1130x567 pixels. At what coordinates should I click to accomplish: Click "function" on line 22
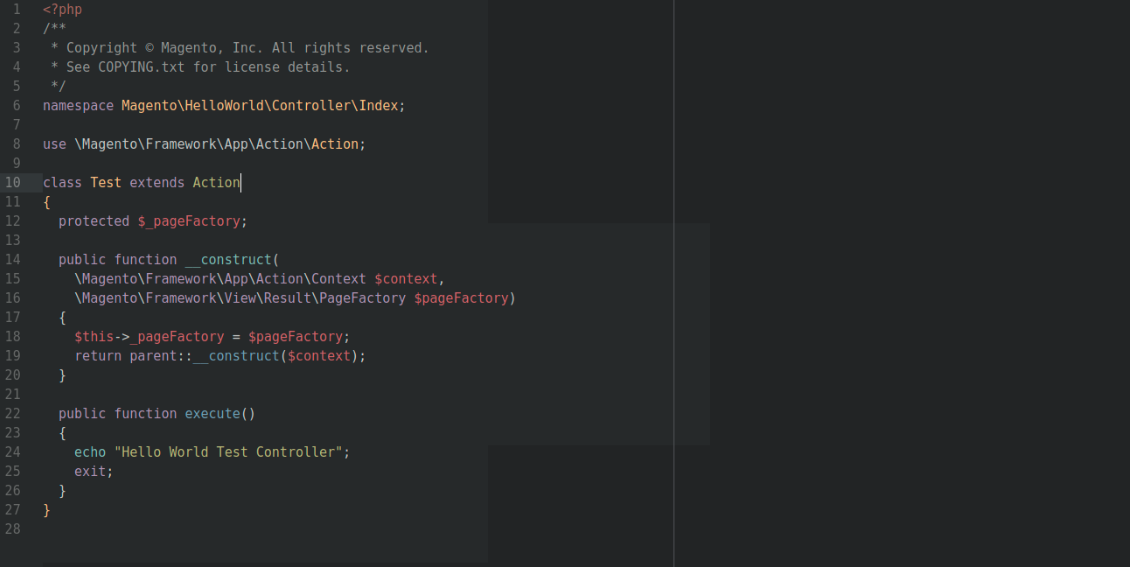[x=146, y=414]
